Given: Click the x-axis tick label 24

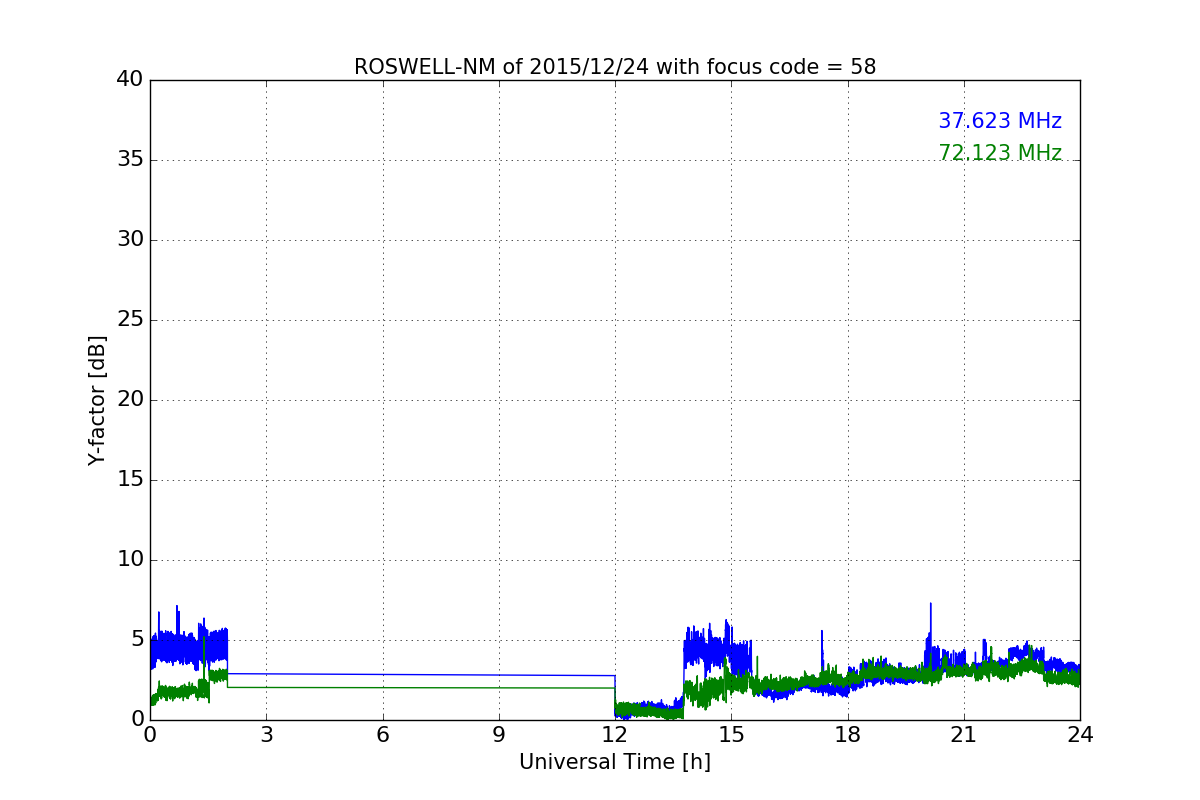Looking at the screenshot, I should coord(1080,734).
